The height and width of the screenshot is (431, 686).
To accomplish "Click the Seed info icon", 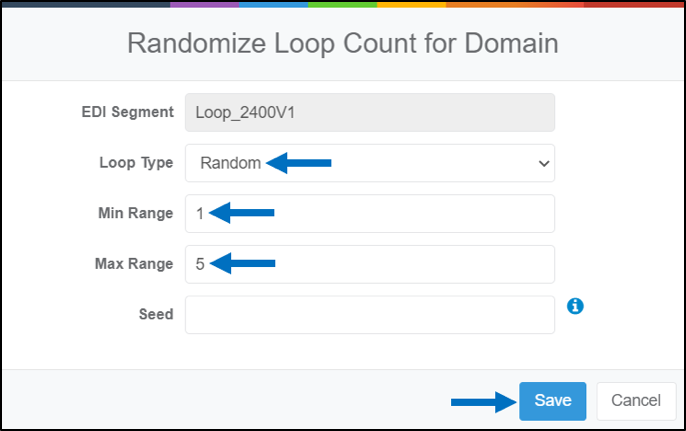I will coord(575,306).
